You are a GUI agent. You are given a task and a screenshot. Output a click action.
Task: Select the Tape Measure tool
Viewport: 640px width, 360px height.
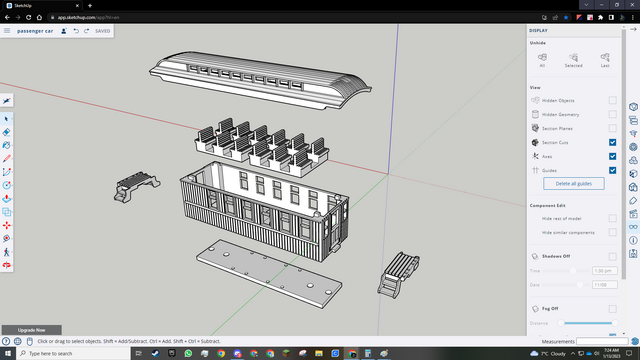pyautogui.click(x=7, y=238)
